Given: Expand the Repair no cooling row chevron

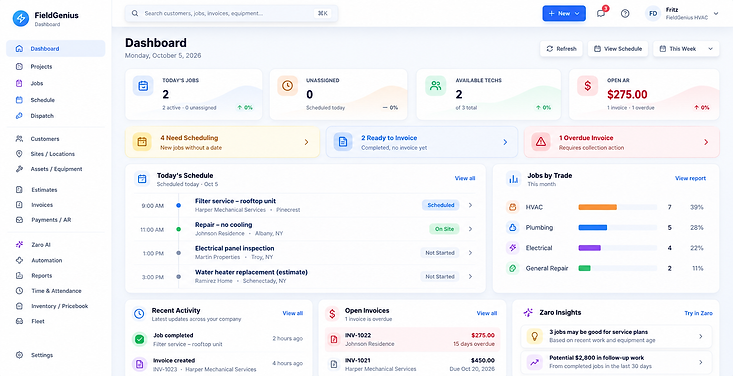Looking at the screenshot, I should [470, 229].
